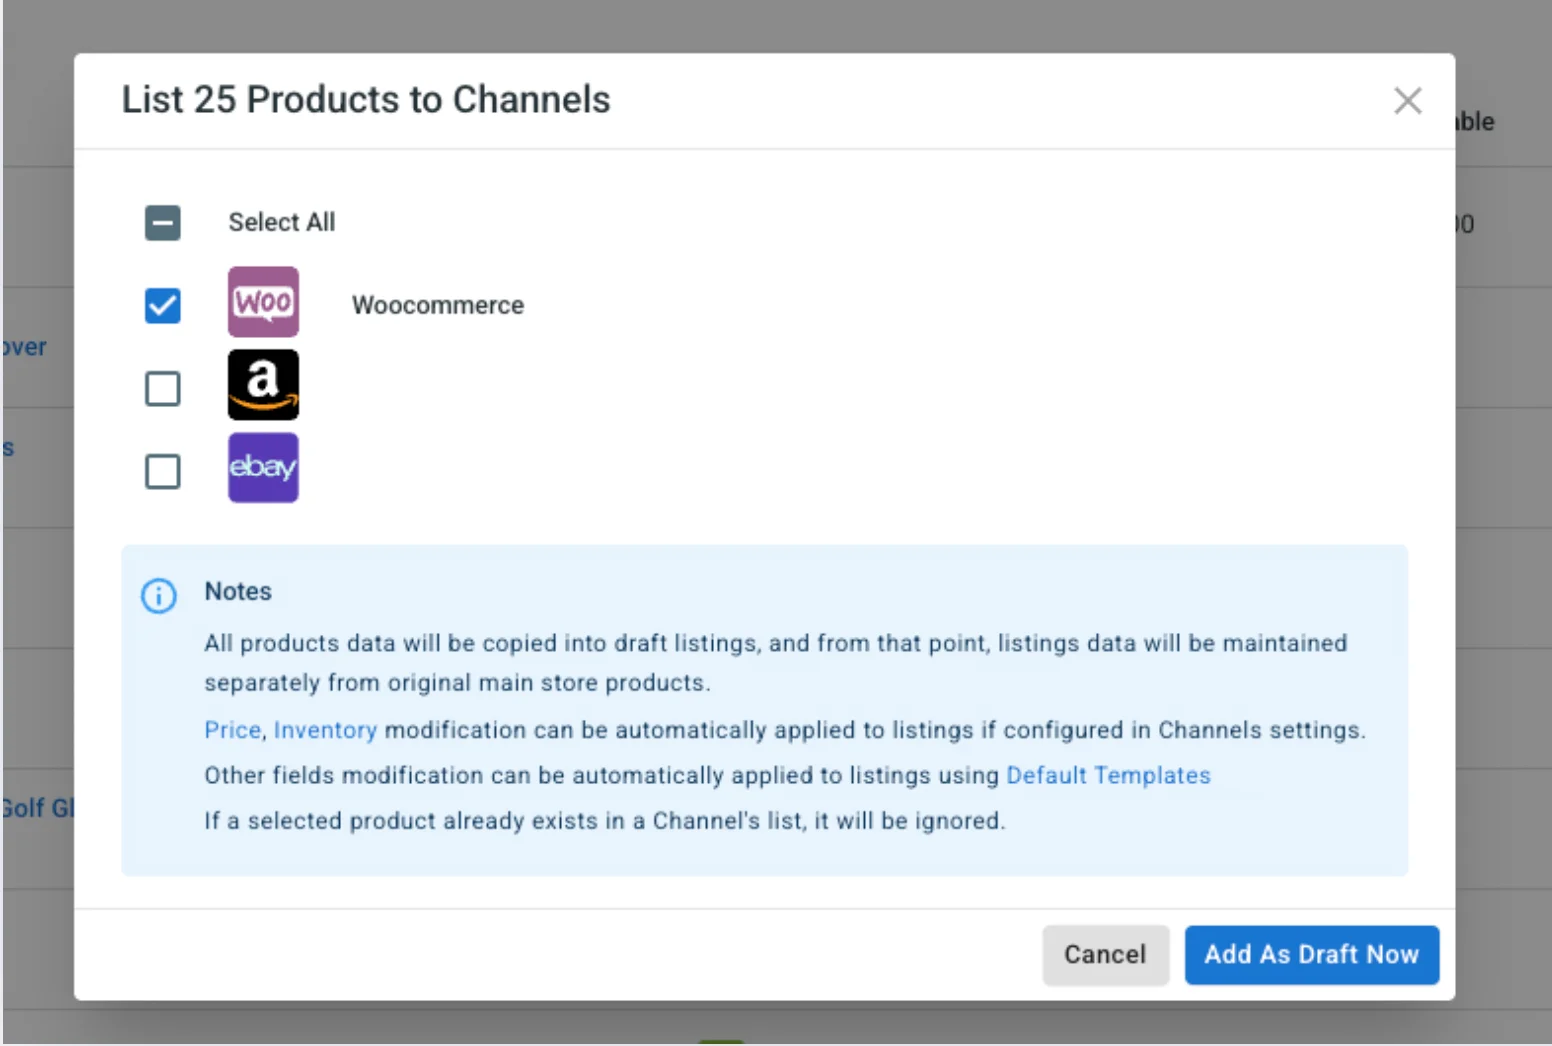Cancel listing products to channels

(1105, 955)
